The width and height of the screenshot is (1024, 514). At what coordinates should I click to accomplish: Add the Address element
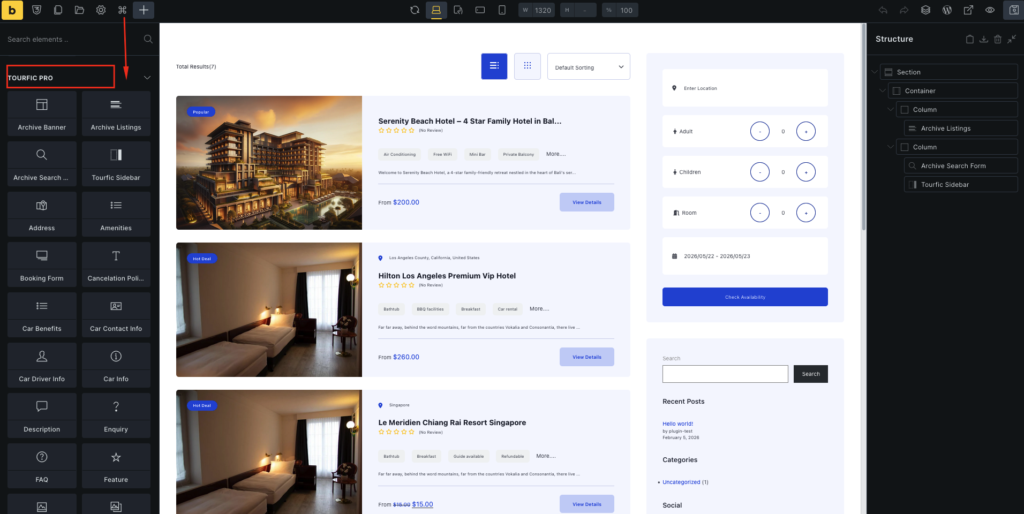click(42, 214)
